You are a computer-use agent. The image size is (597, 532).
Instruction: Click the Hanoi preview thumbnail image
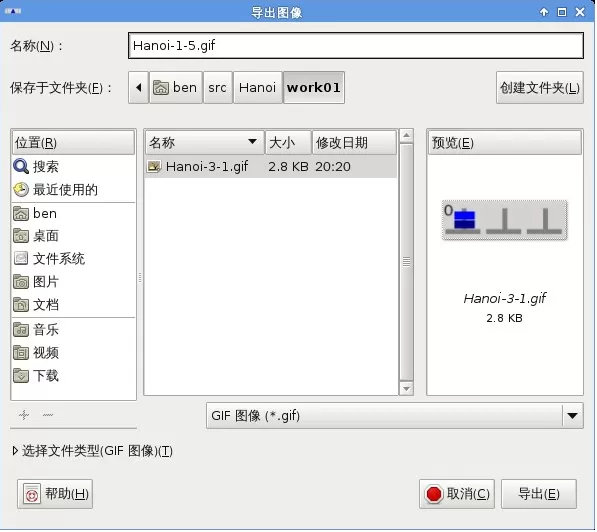504,220
